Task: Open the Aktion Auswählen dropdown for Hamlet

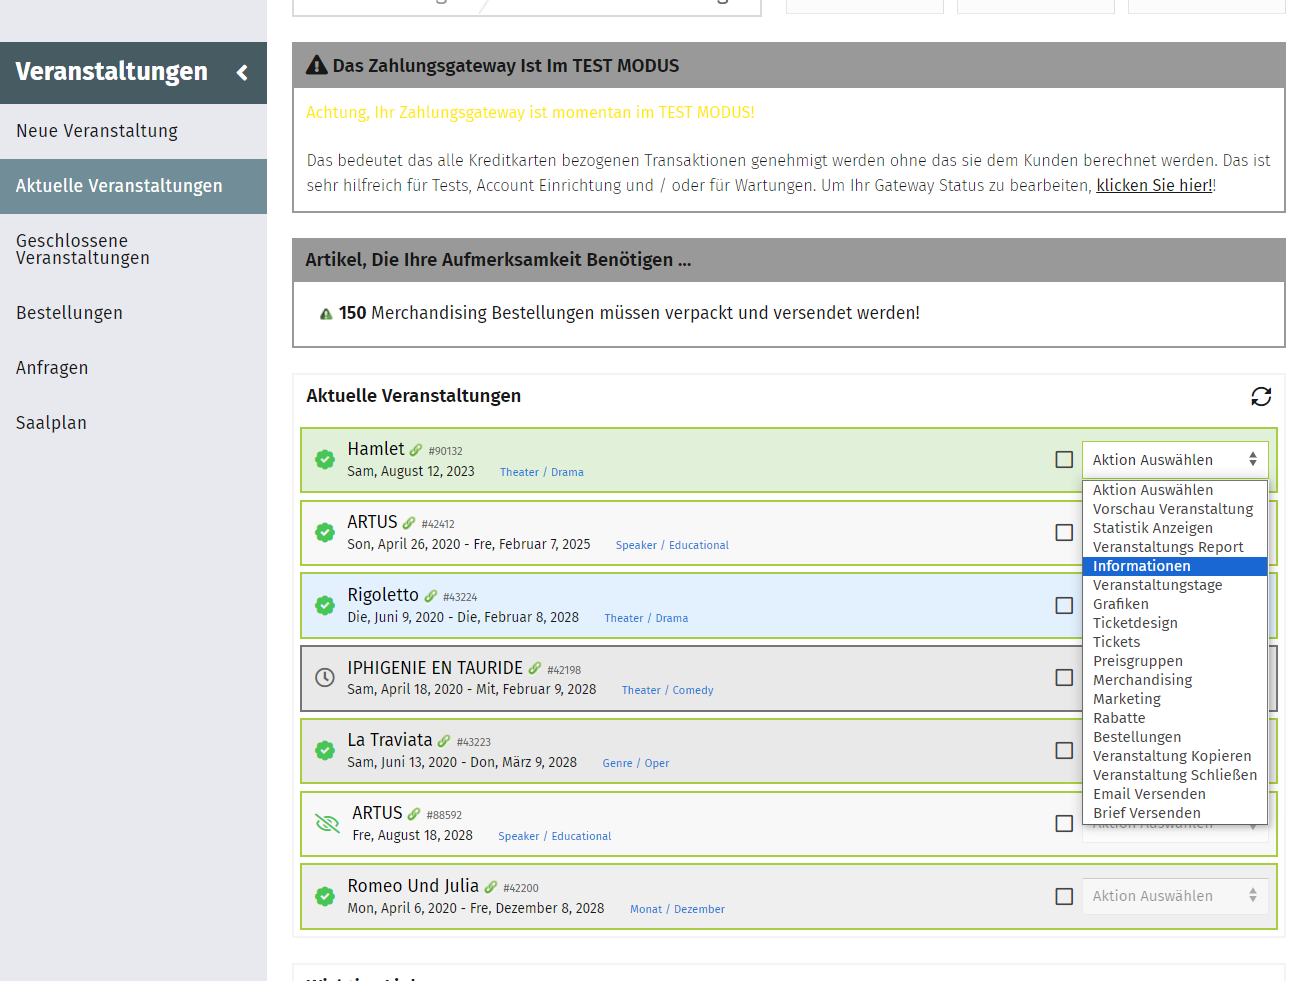Action: click(1174, 460)
